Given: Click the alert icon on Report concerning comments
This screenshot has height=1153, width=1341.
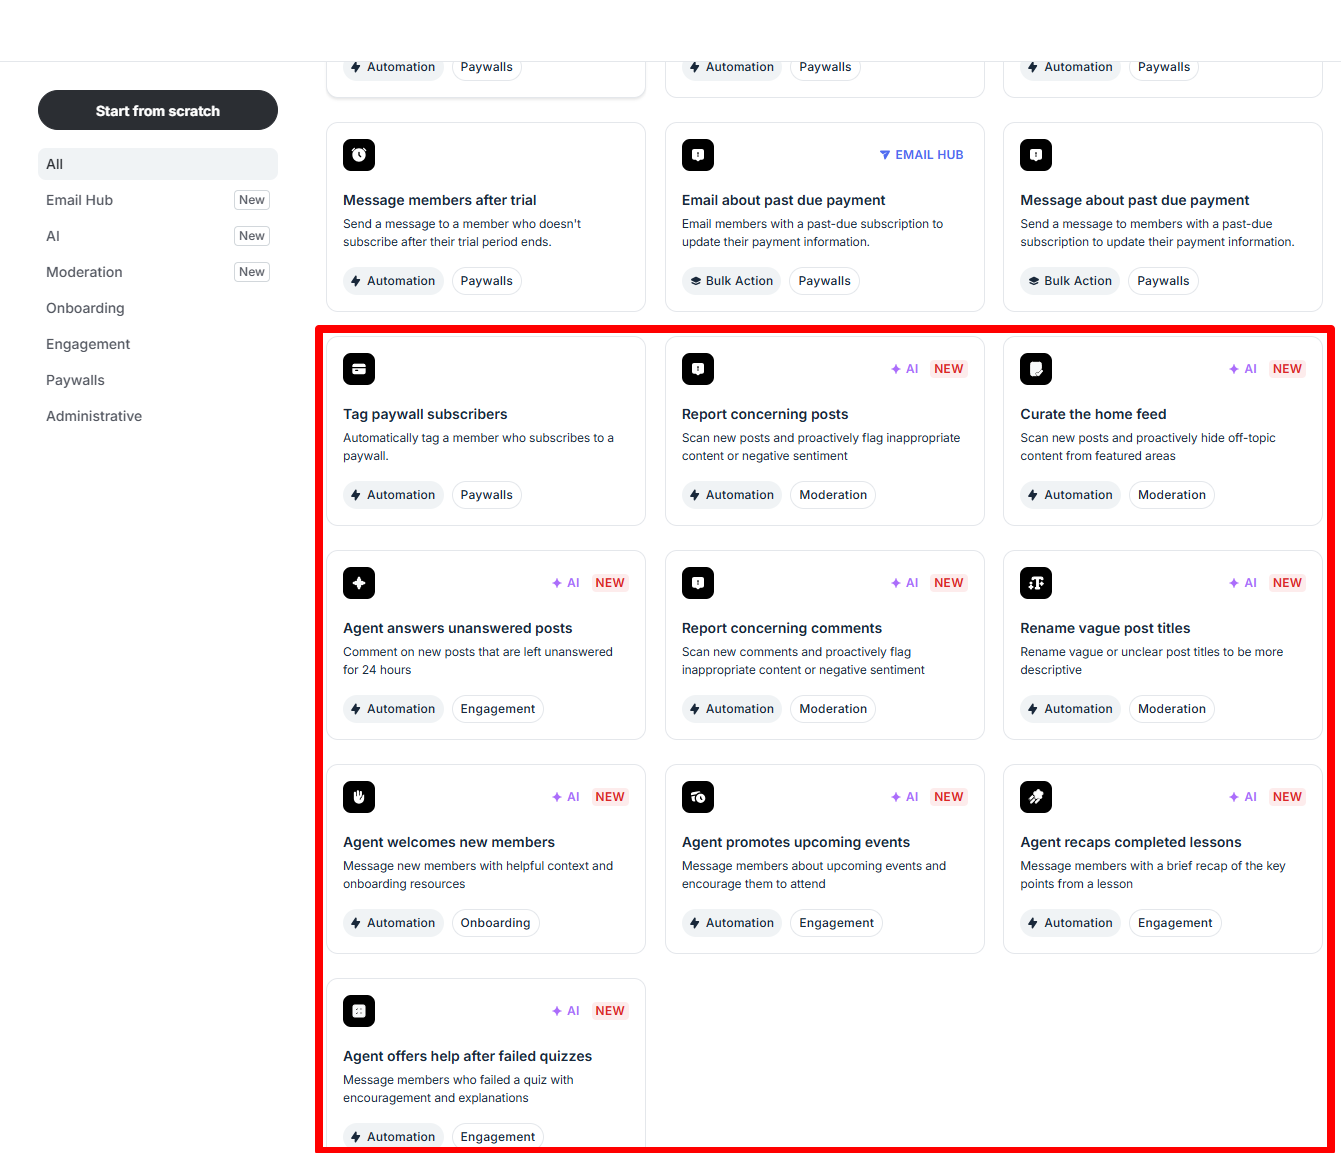Looking at the screenshot, I should tap(698, 583).
